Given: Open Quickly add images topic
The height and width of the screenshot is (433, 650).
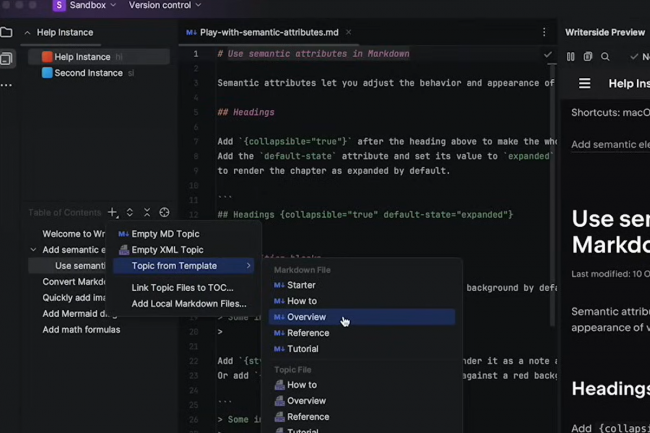Looking at the screenshot, I should pos(73,298).
